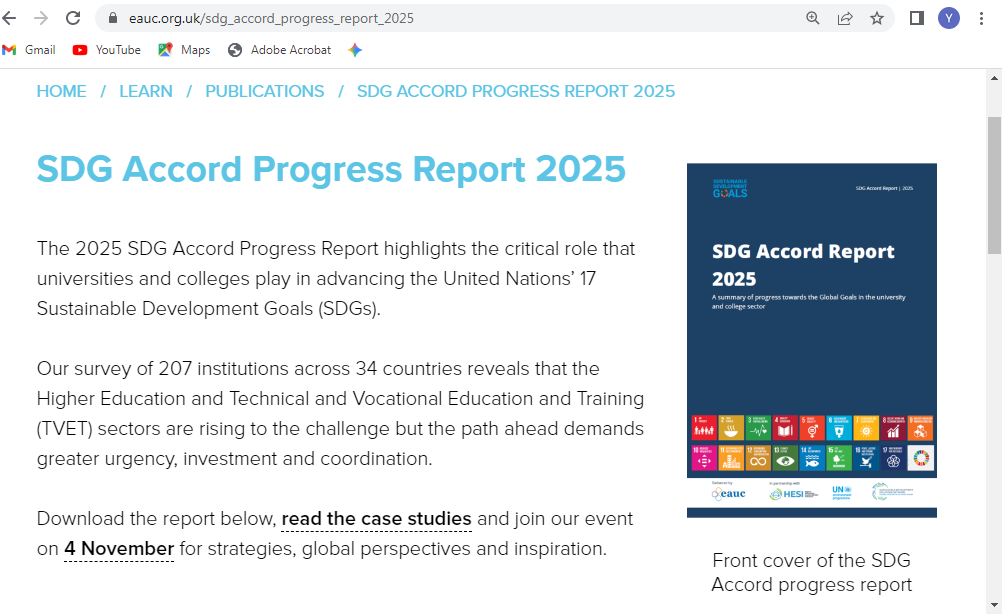Open the profile avatar Y
The image size is (1002, 614).
point(949,18)
